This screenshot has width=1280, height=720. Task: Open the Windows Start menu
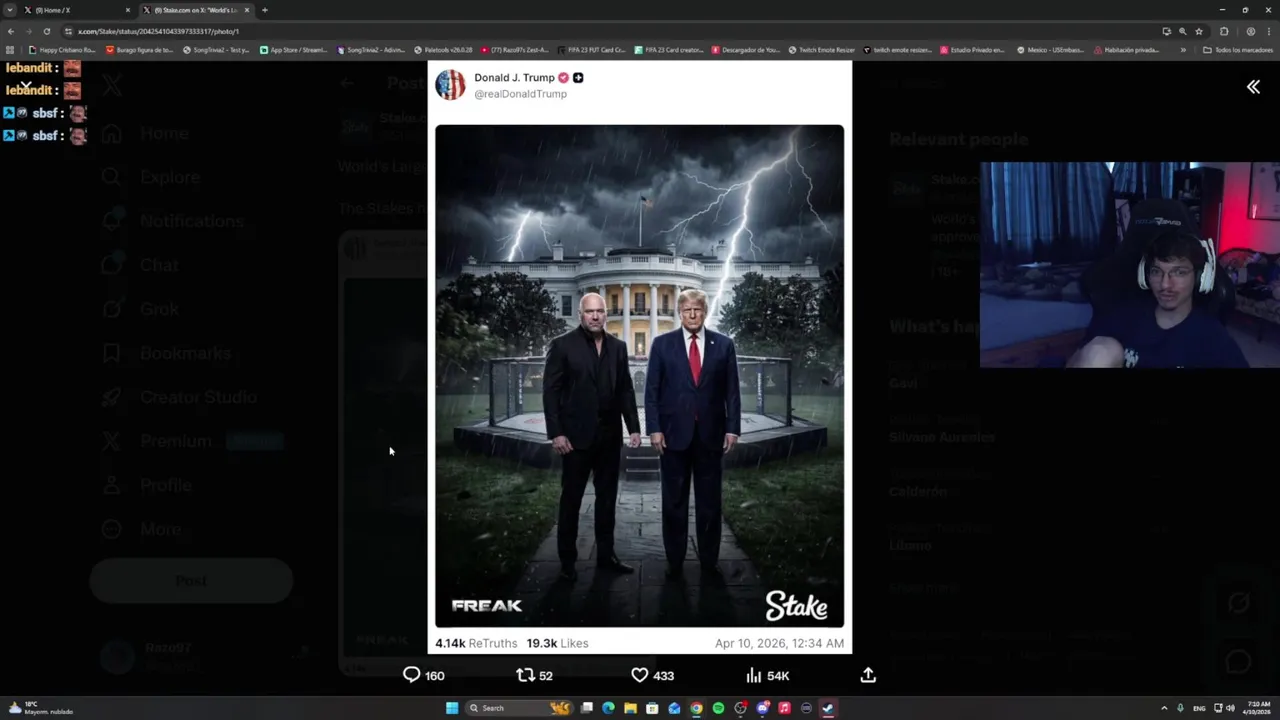[452, 708]
